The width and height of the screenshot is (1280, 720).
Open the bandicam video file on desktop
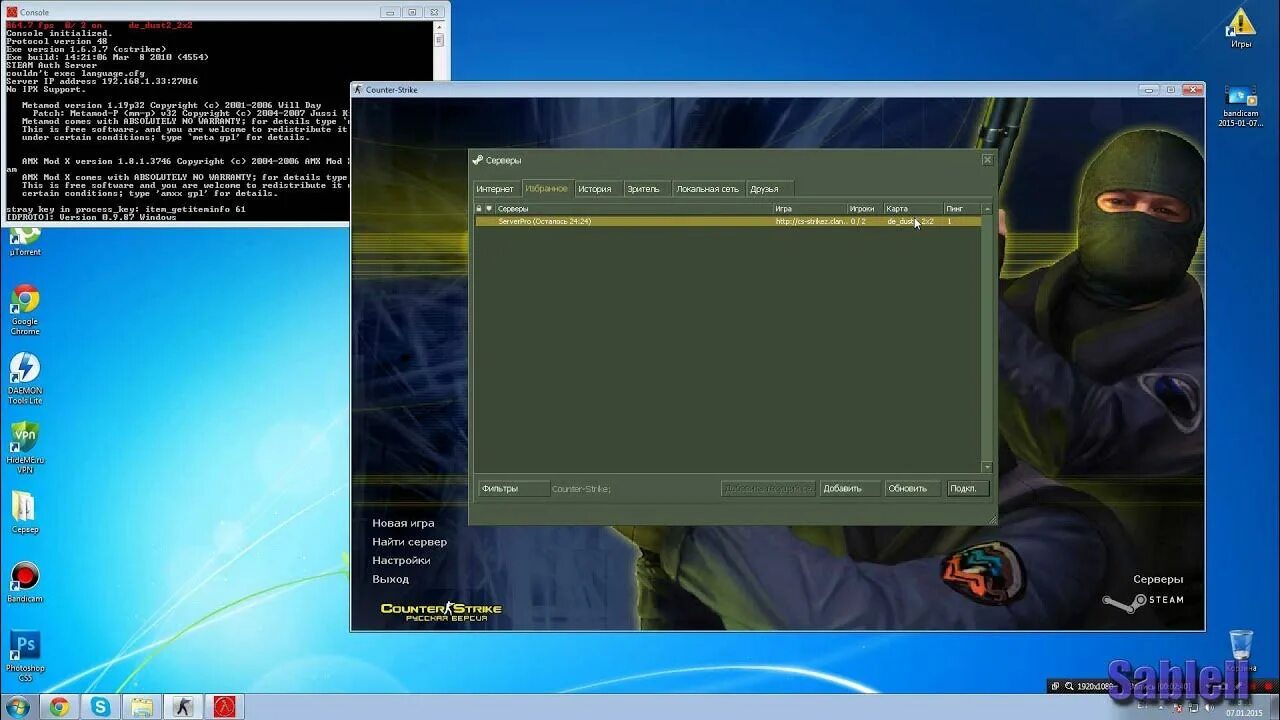1241,103
